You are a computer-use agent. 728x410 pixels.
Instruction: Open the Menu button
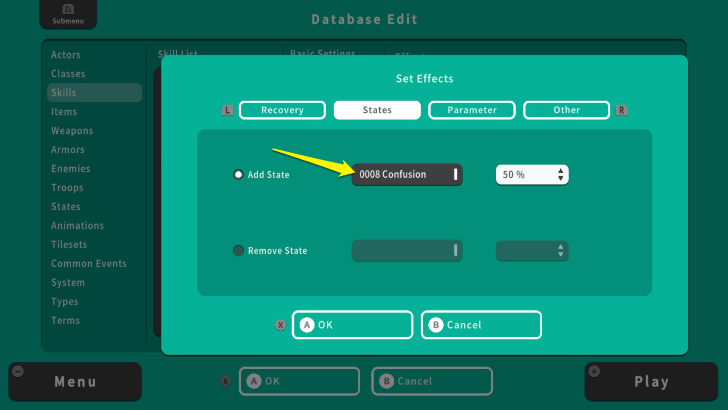click(x=75, y=382)
